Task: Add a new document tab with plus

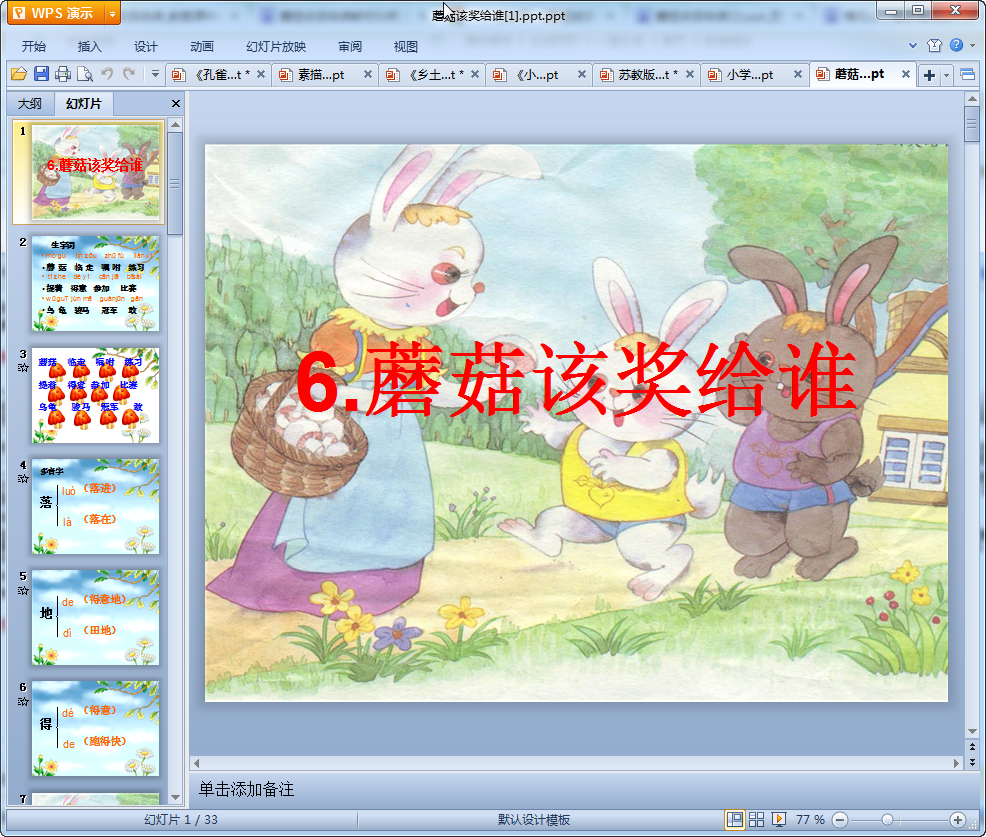Action: pyautogui.click(x=929, y=75)
